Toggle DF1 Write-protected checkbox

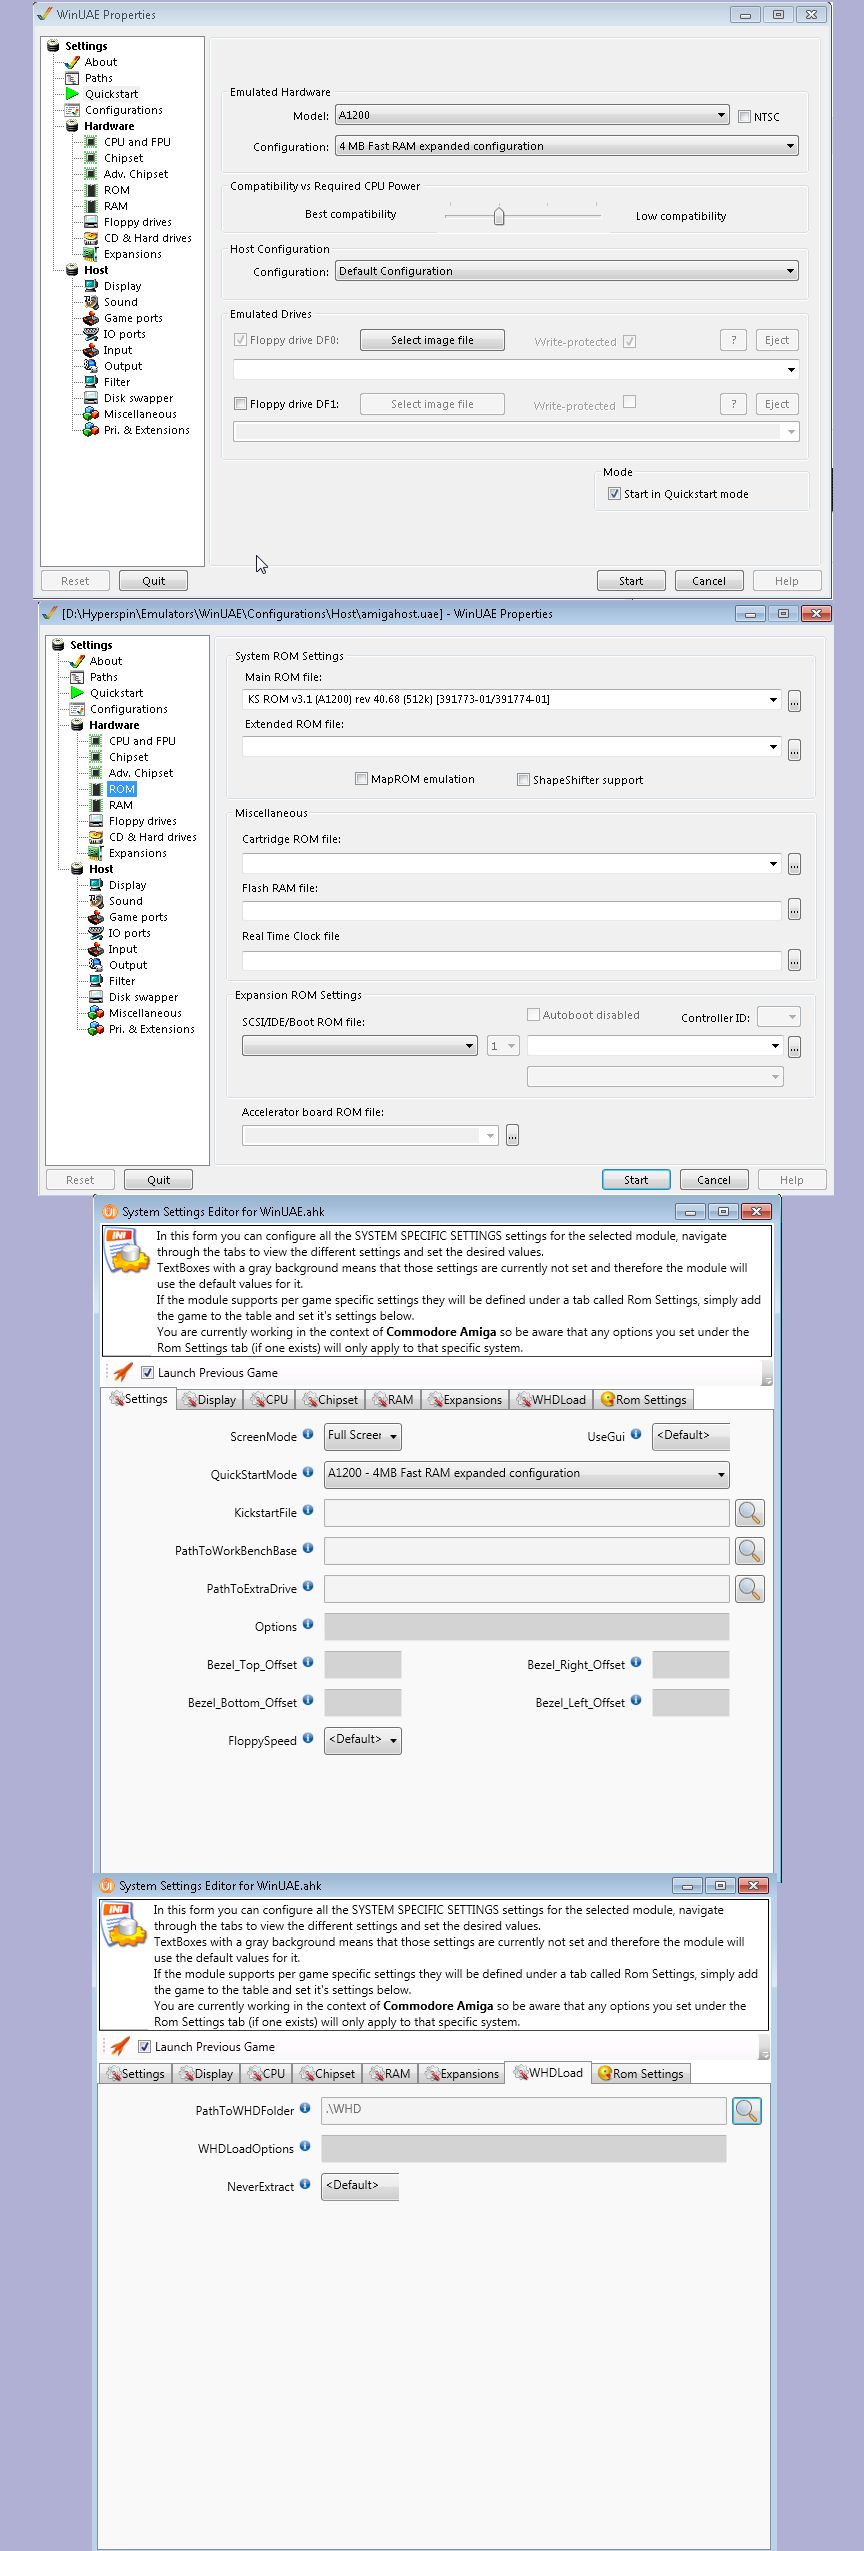(629, 402)
